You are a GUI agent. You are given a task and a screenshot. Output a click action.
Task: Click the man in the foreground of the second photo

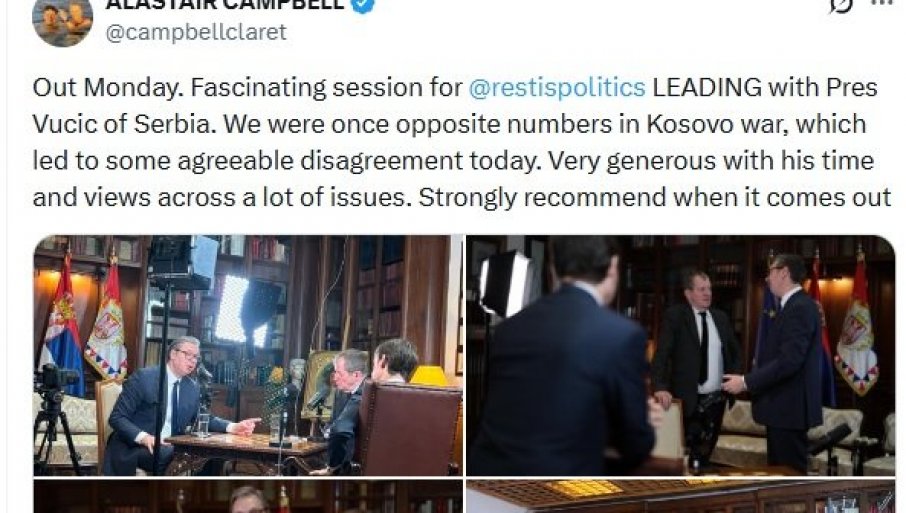563,370
